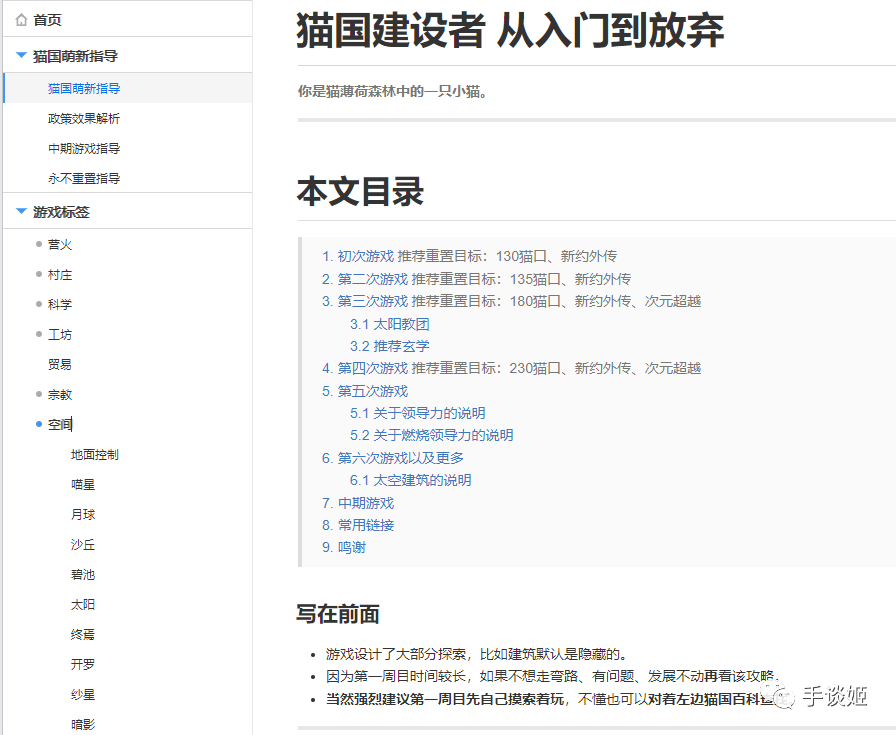Click the blue bullet beside 空间
Screen dimensions: 896x735
click(39, 425)
